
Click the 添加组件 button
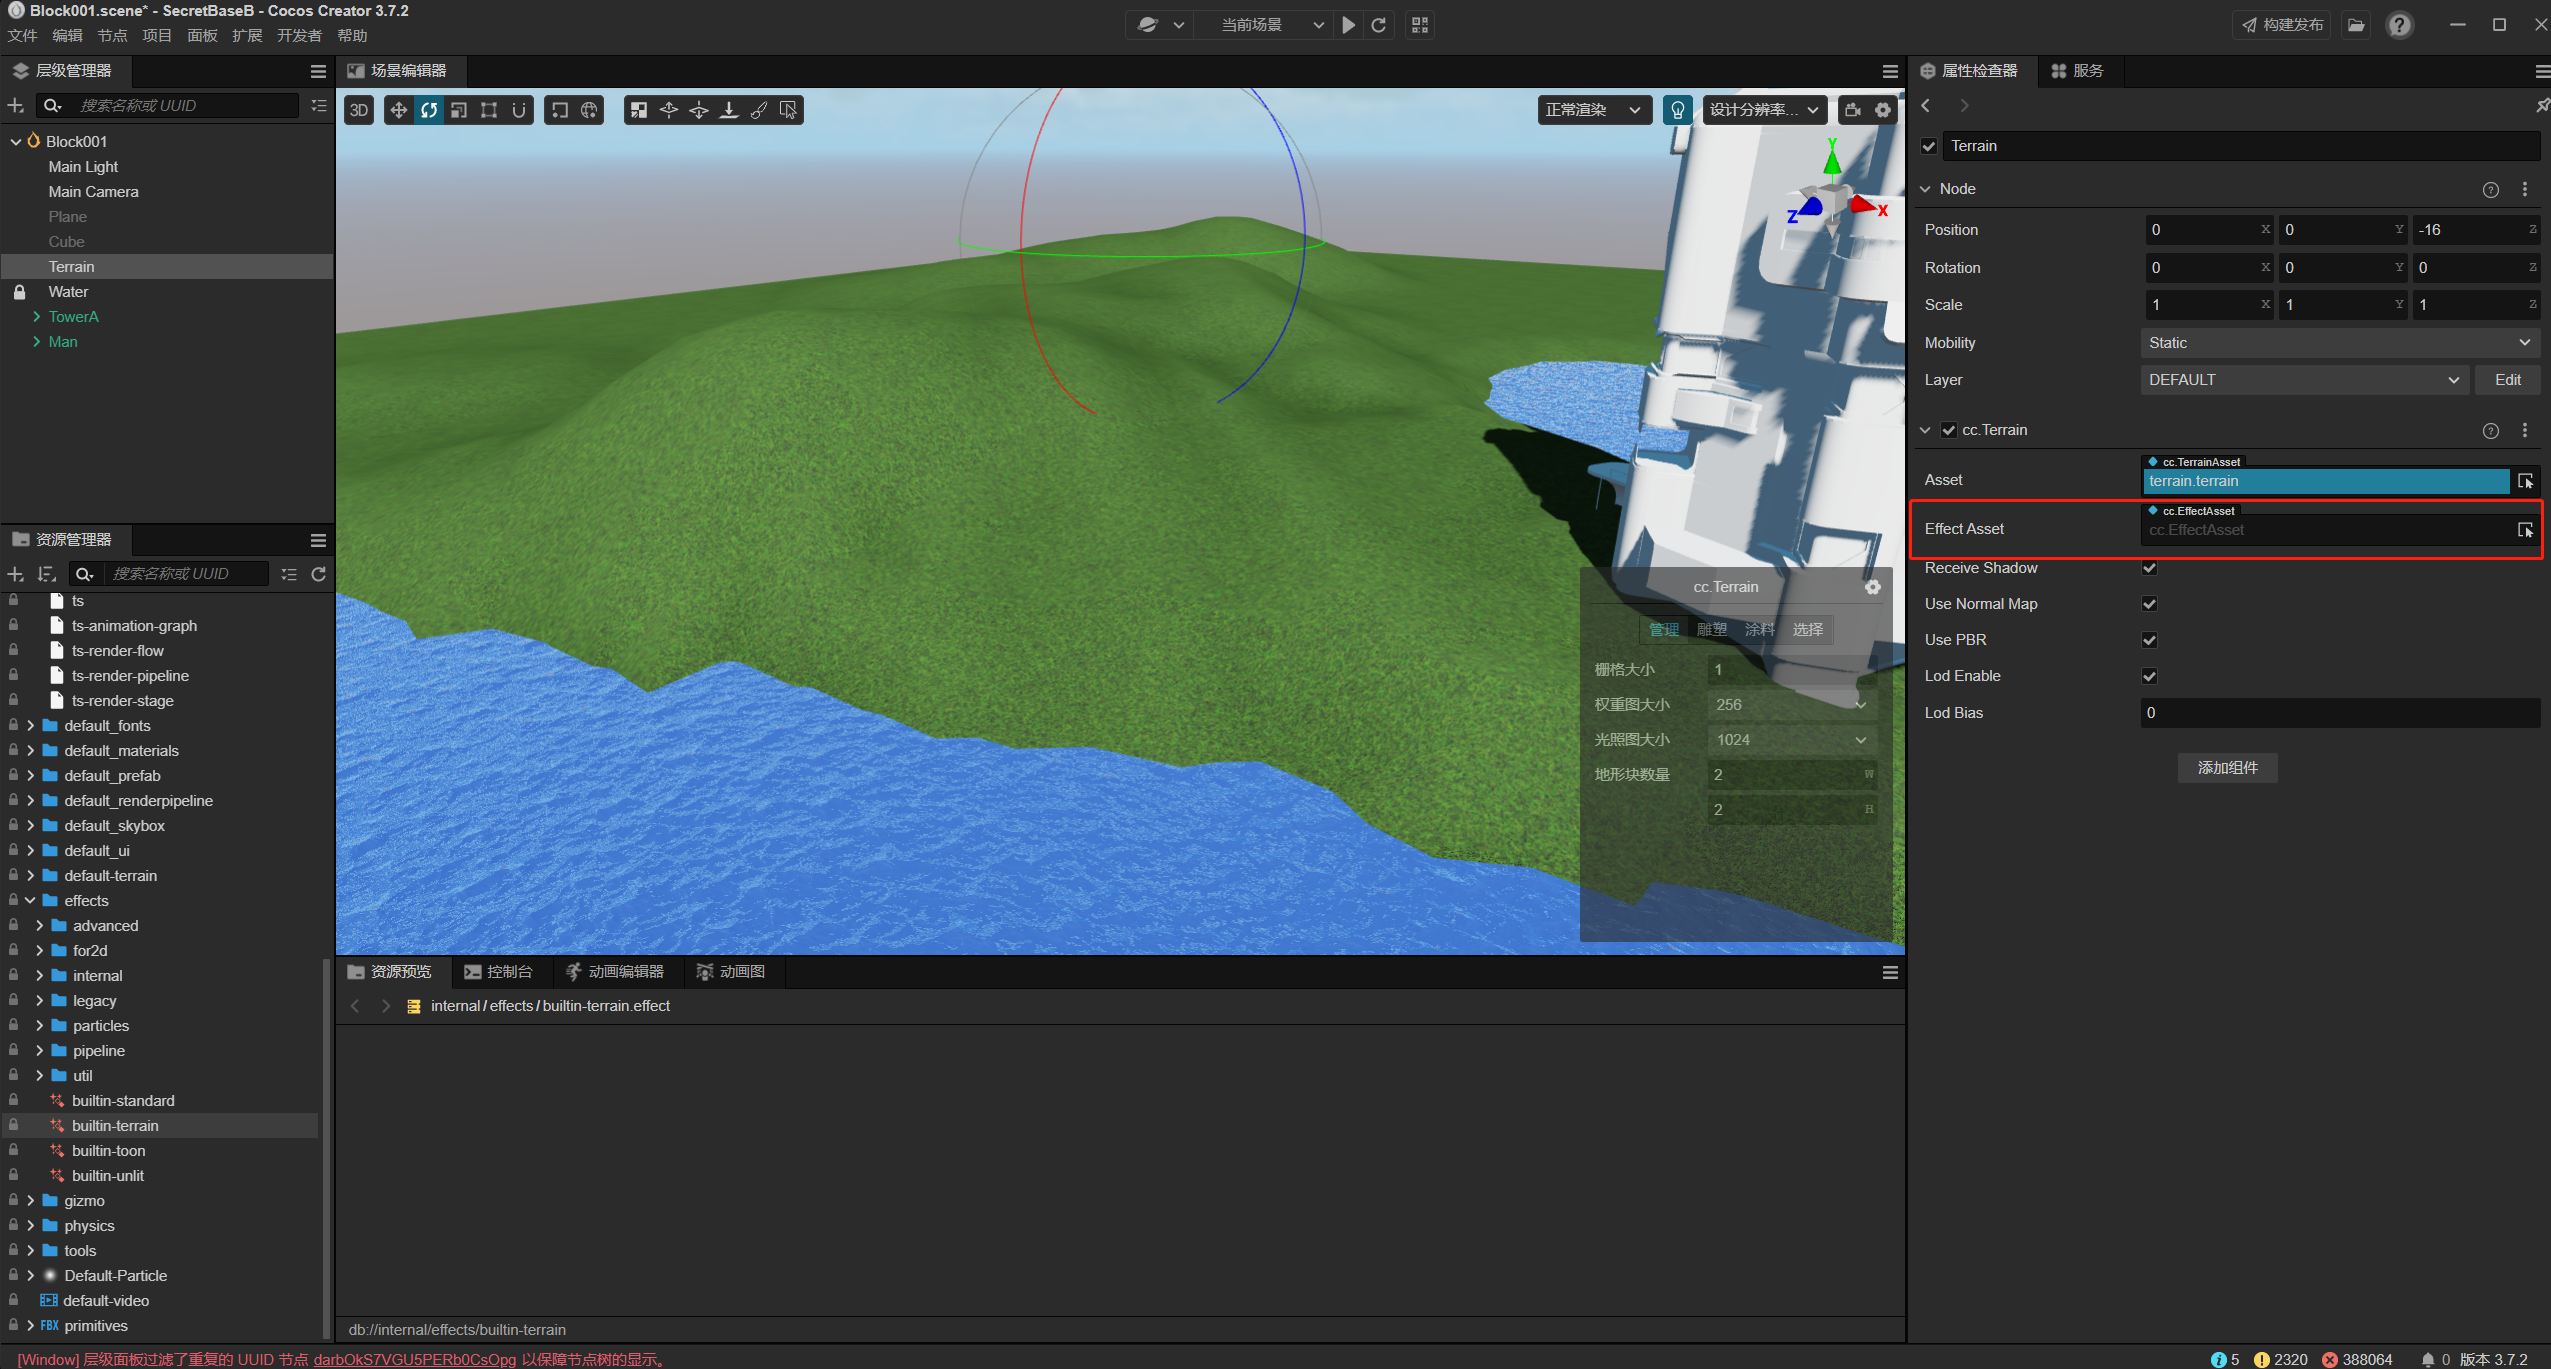[2227, 768]
